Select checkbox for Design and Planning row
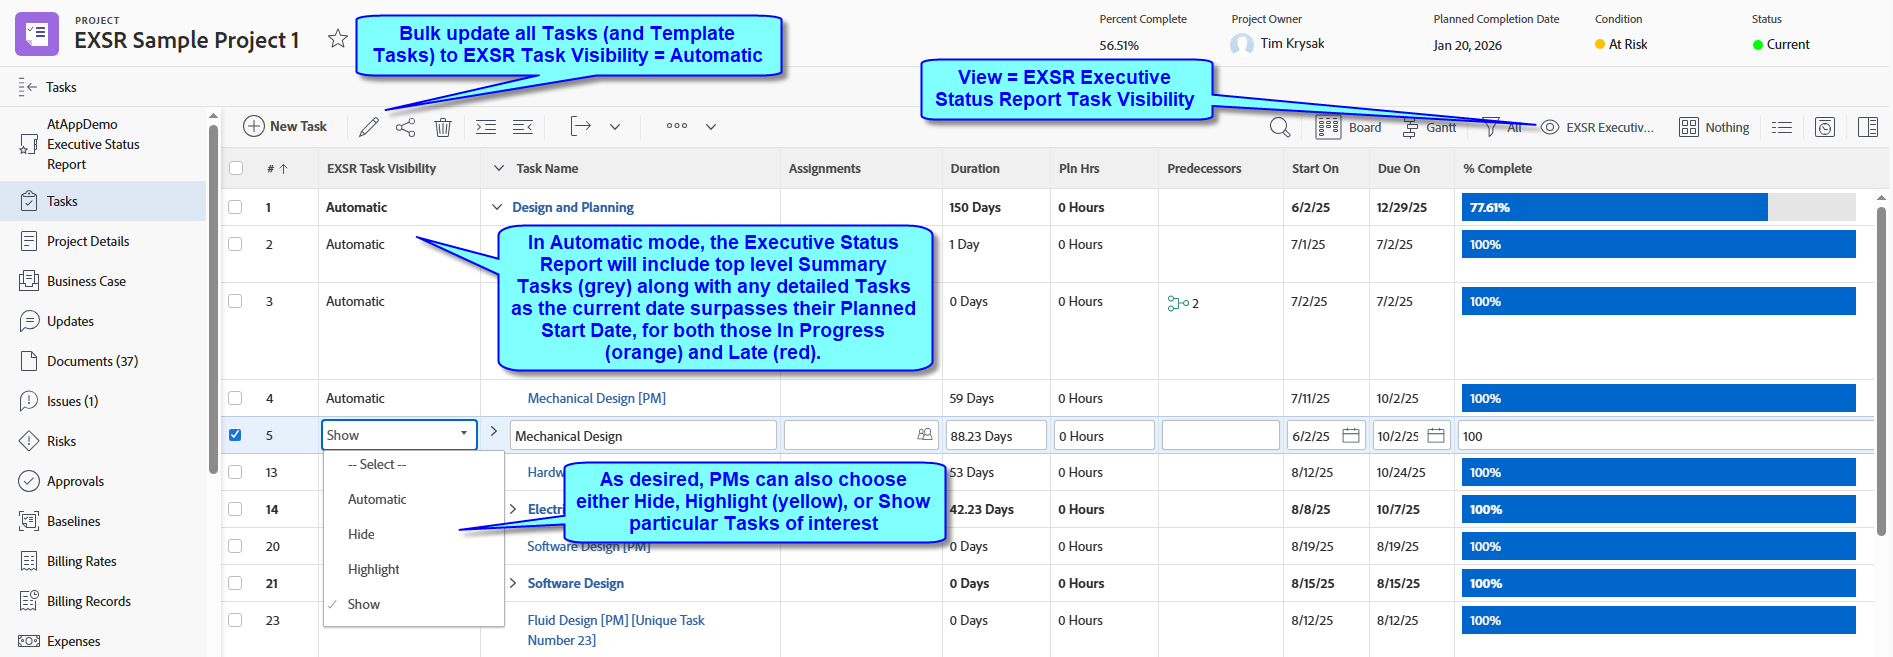1893x657 pixels. [x=235, y=207]
